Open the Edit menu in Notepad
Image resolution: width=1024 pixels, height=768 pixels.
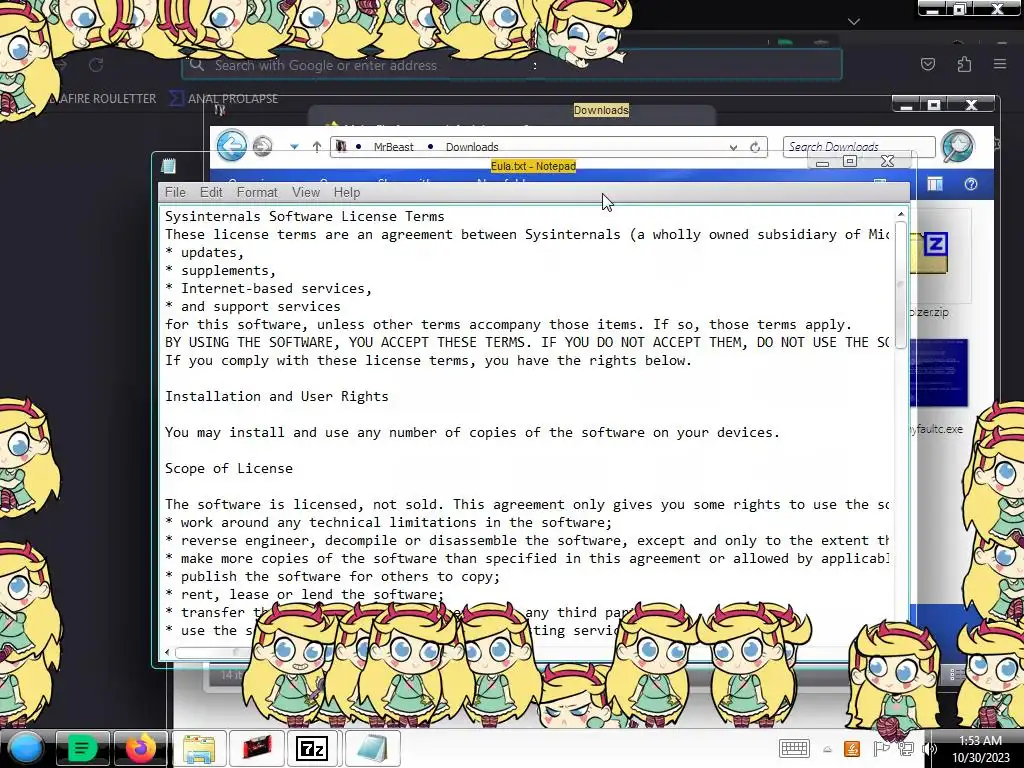211,192
